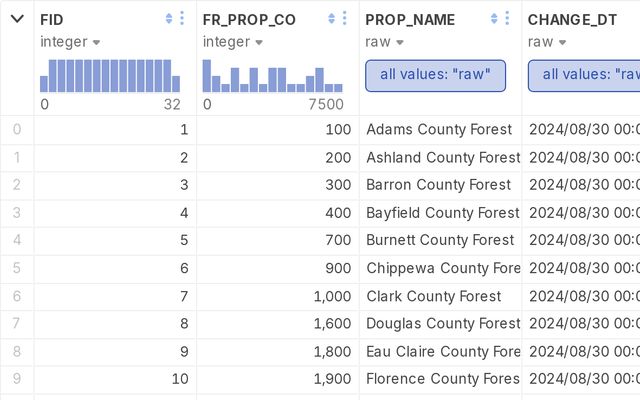Click the CHANGE_DT column header
Image resolution: width=640 pixels, height=400 pixels.
click(573, 19)
